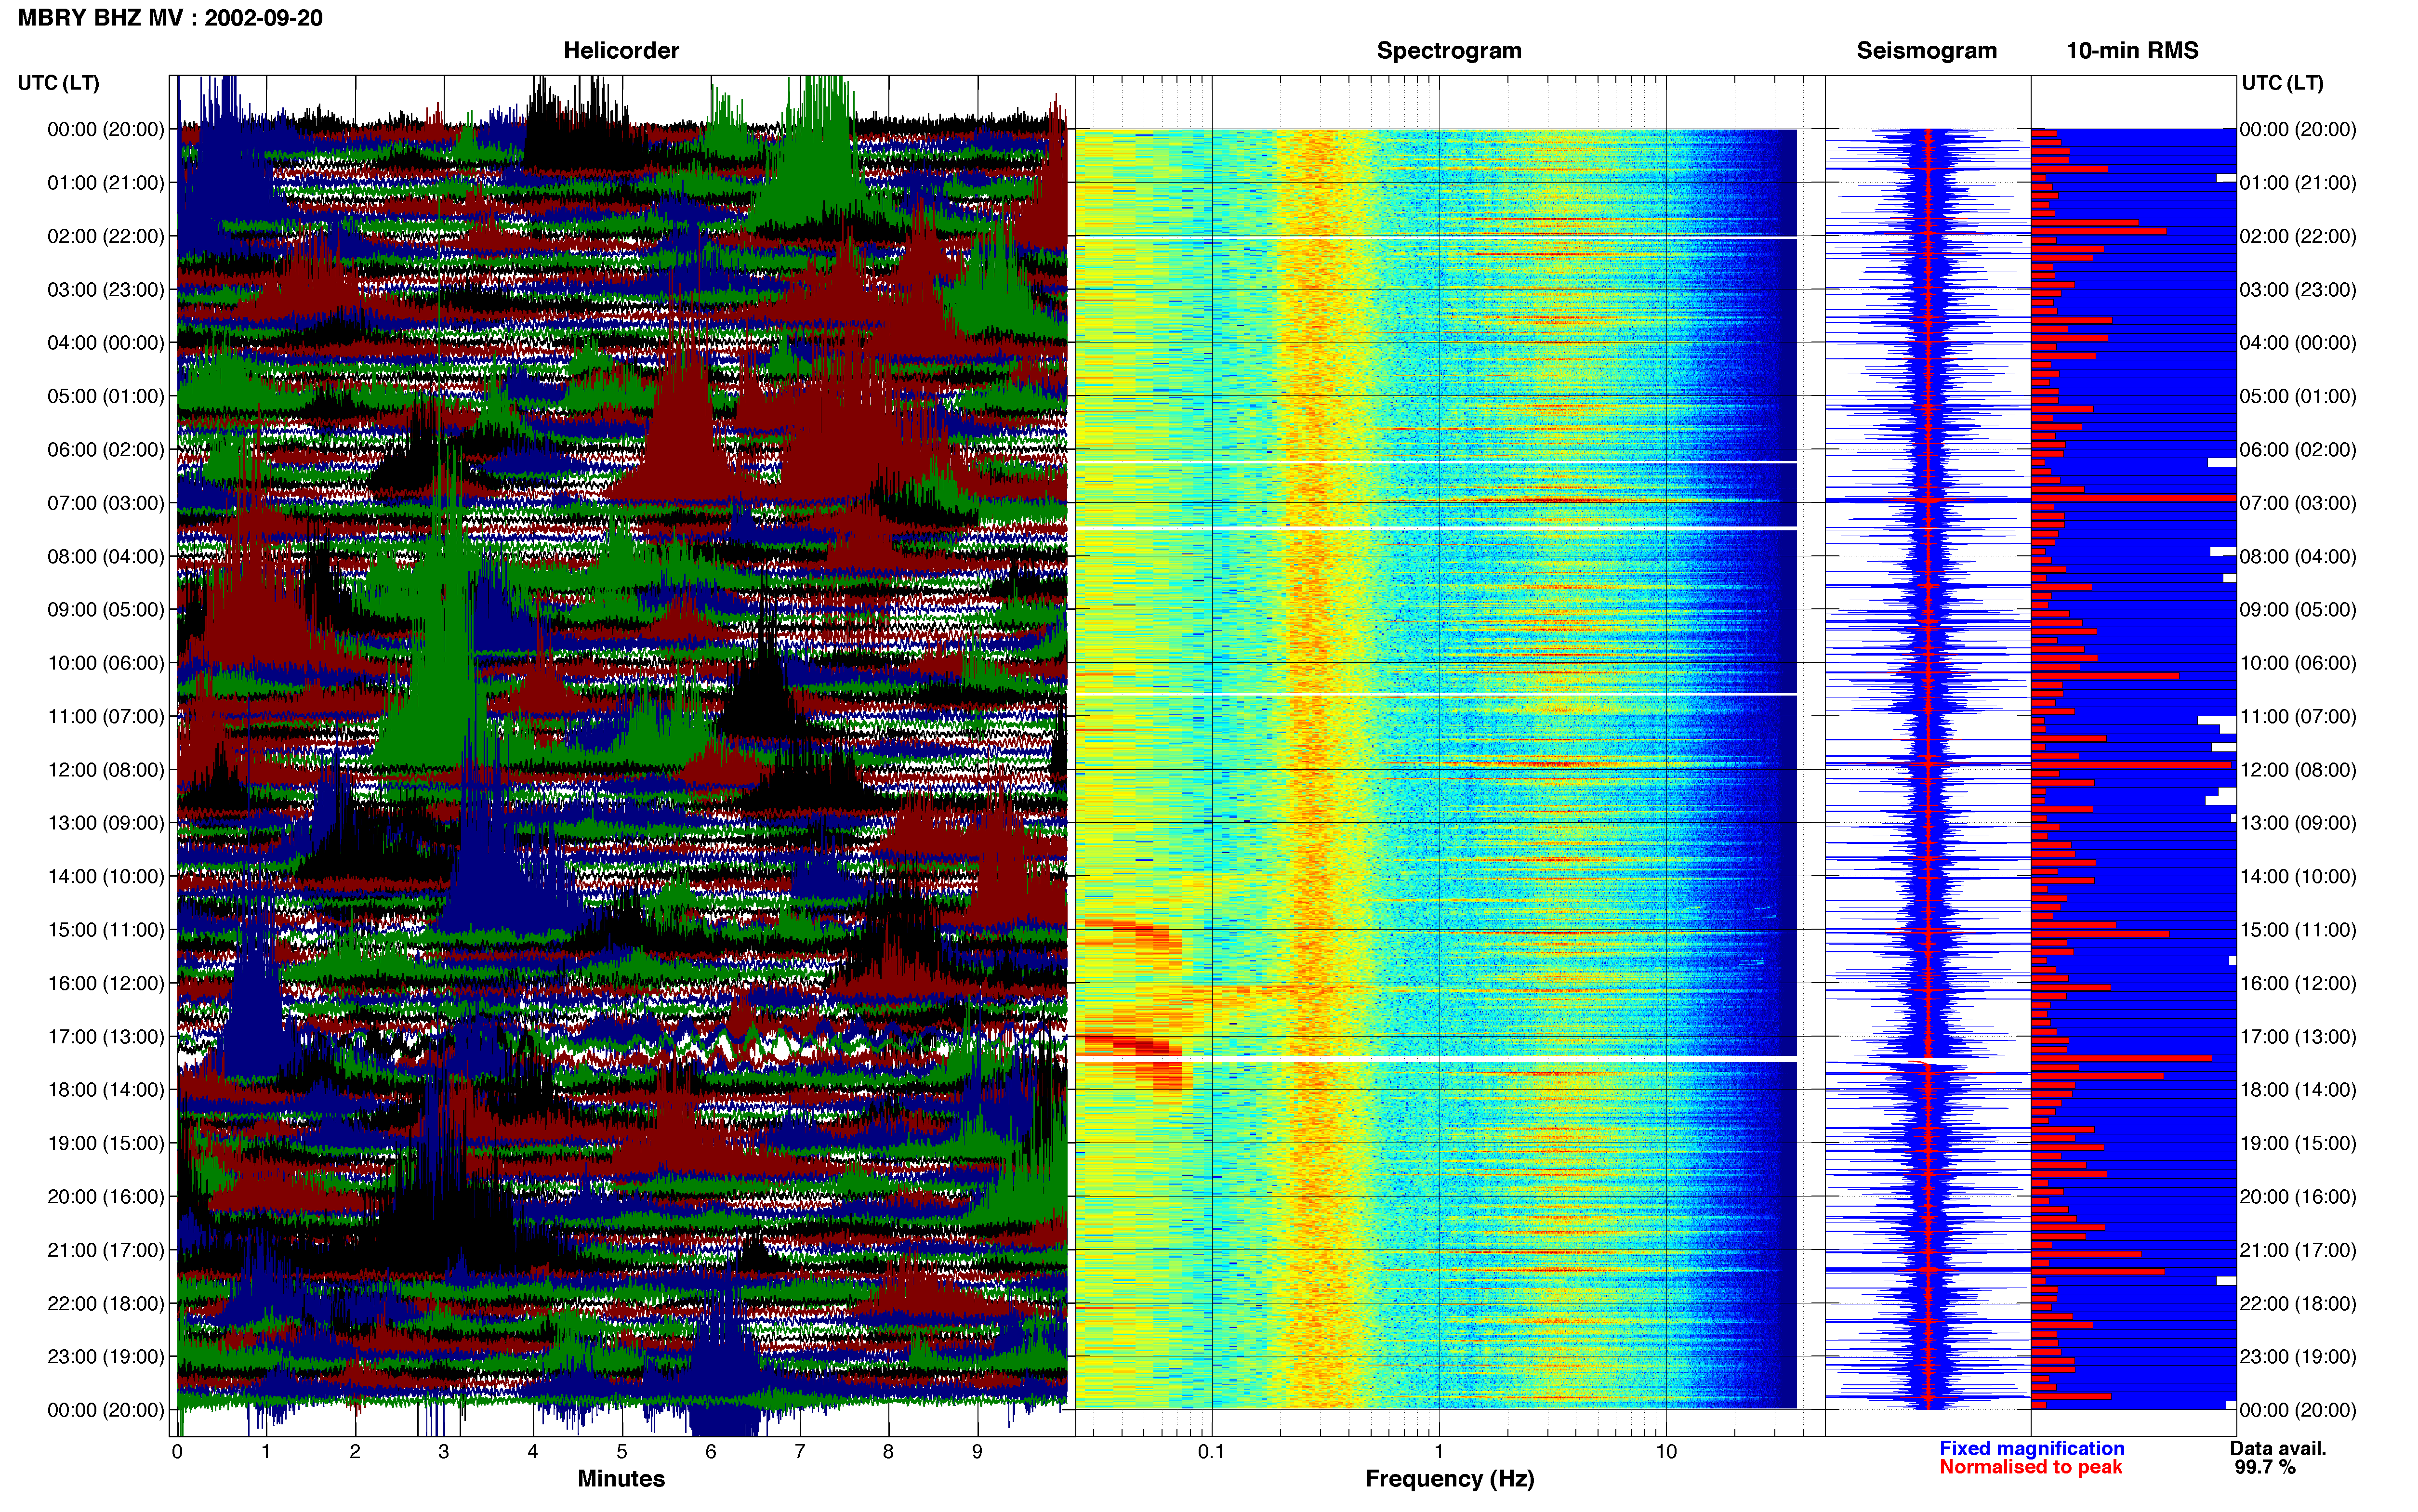Click the left '10:00 (06:00)' time label
This screenshot has height=1512, width=2418.
click(106, 663)
